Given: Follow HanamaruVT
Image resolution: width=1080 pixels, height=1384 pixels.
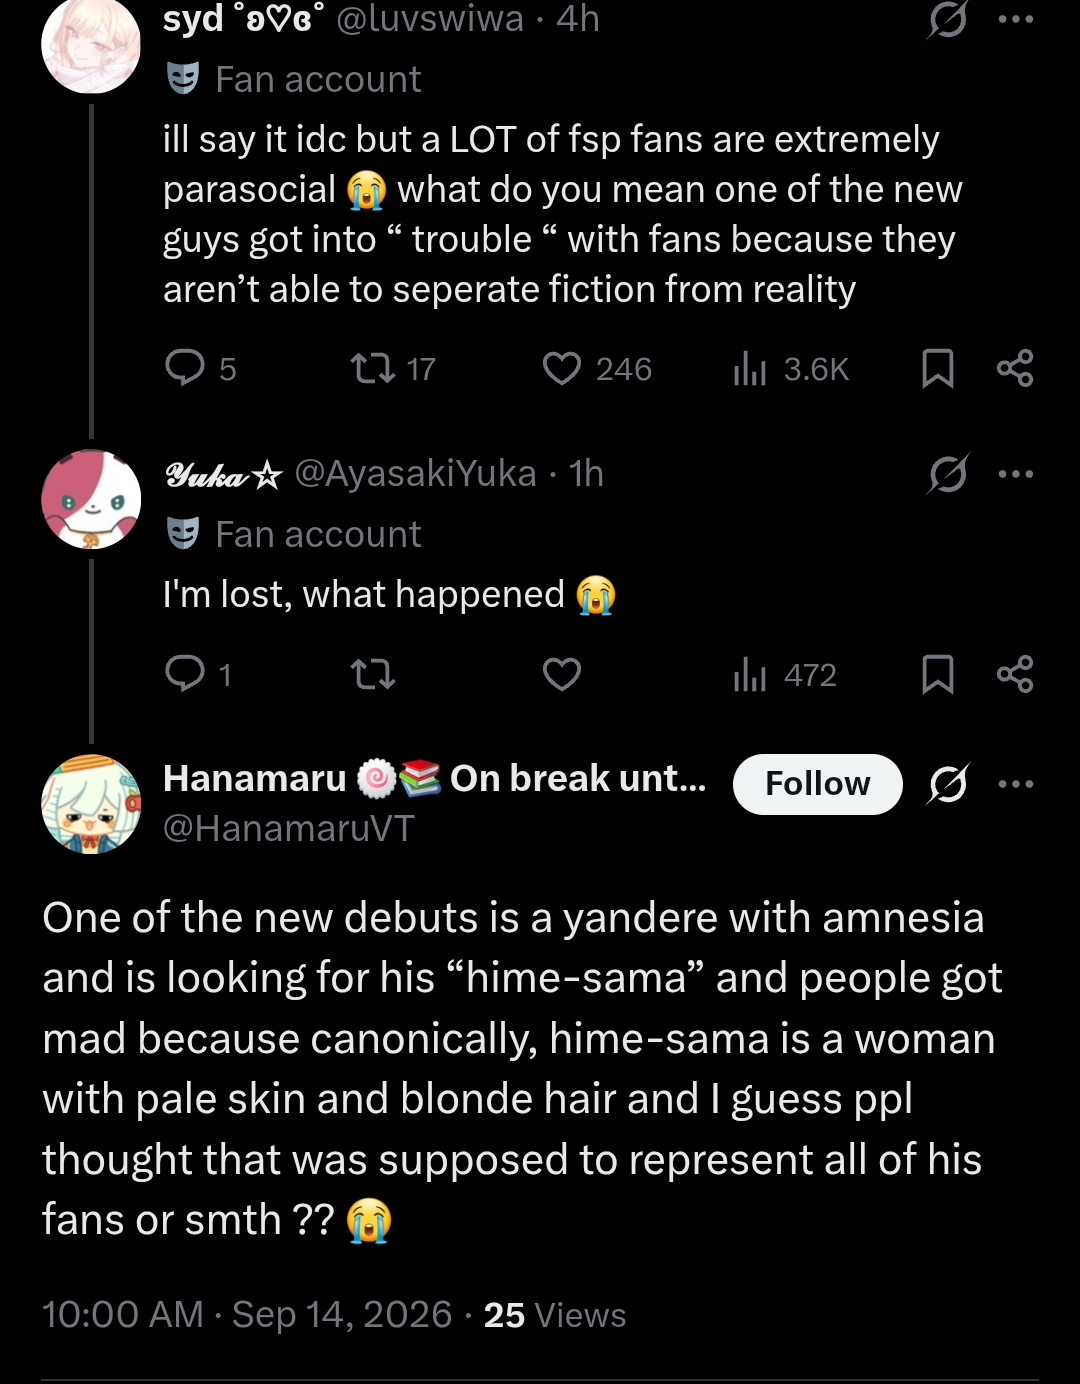Looking at the screenshot, I should pyautogui.click(x=818, y=784).
